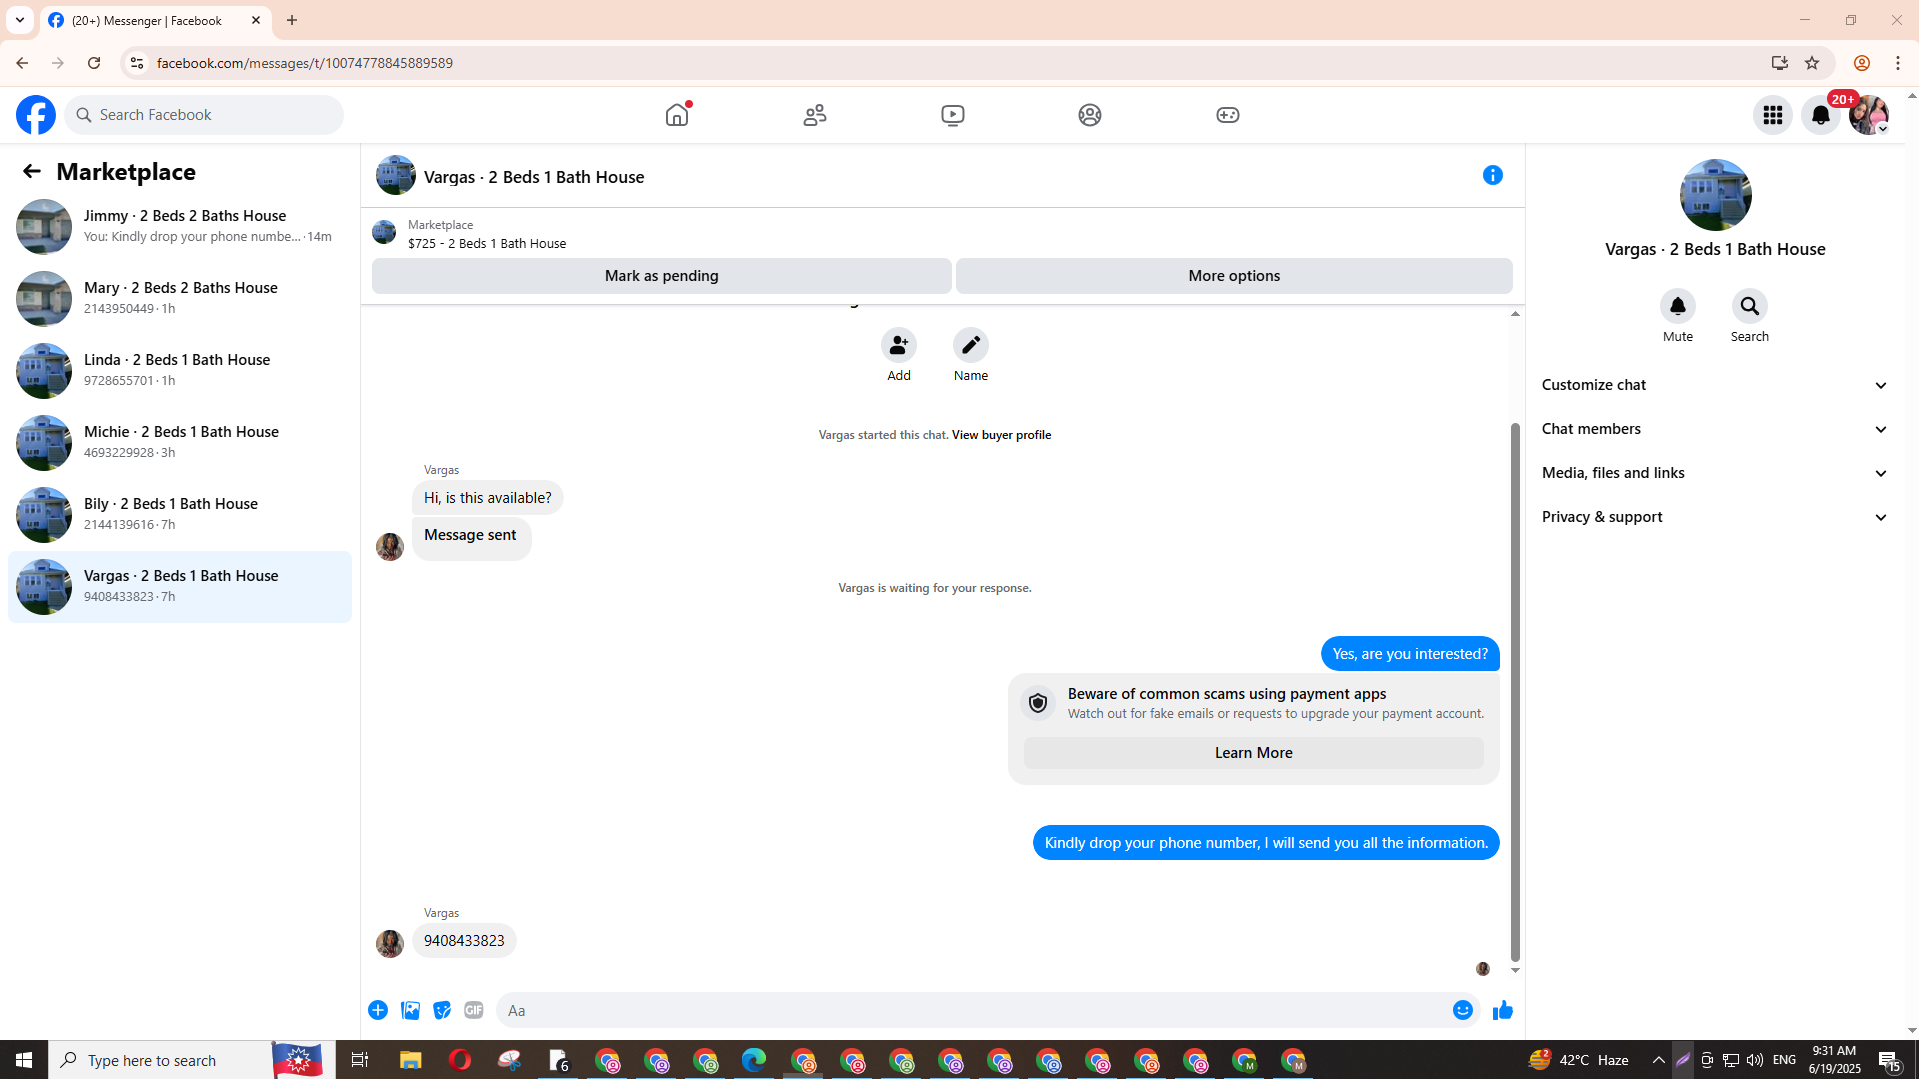1919x1079 pixels.
Task: Open Microsoft Edge from the taskbar
Action: (754, 1060)
